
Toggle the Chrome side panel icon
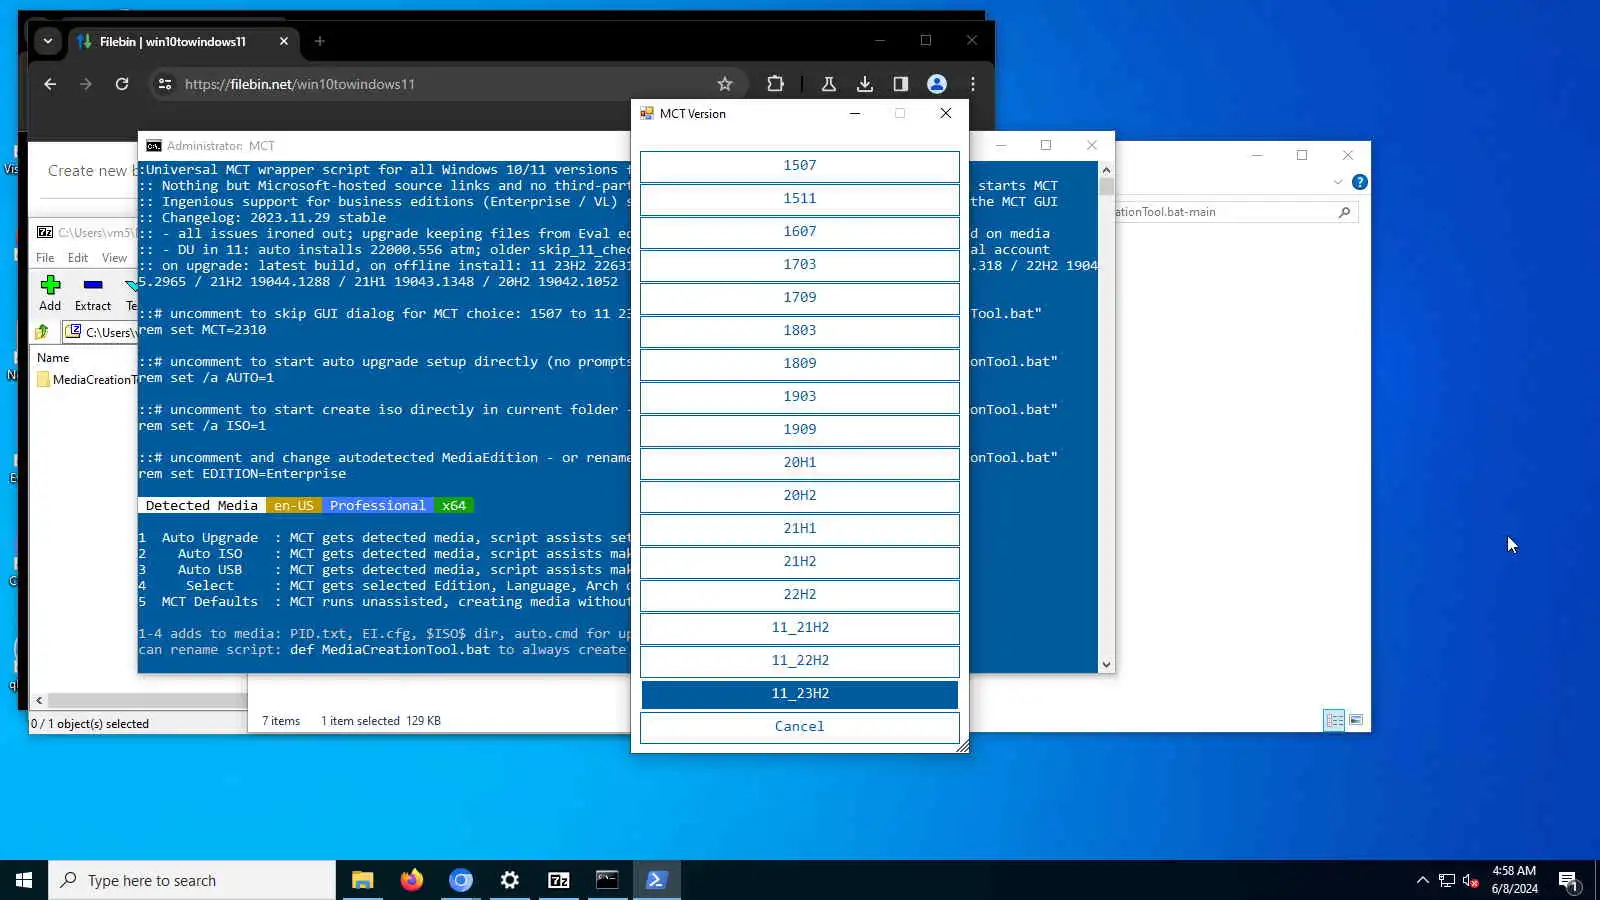901,84
